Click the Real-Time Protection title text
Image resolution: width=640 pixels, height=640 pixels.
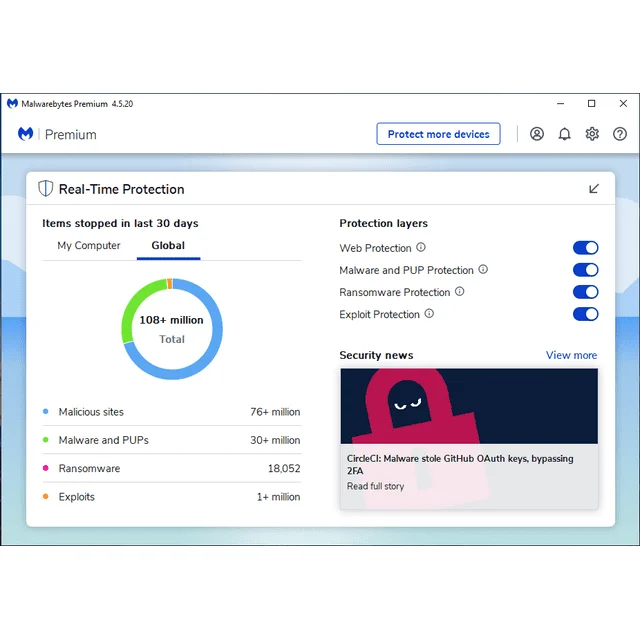pos(122,189)
